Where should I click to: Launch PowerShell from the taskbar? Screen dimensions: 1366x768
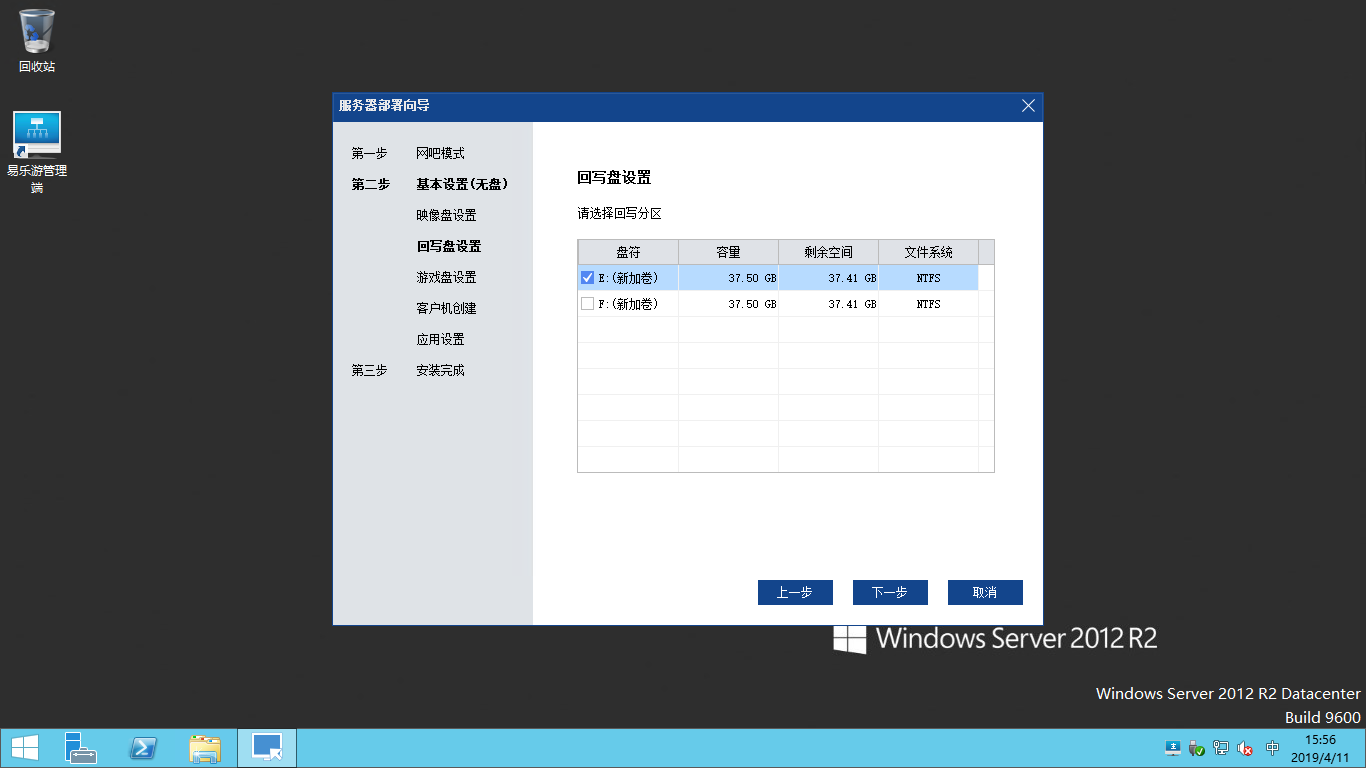[143, 748]
